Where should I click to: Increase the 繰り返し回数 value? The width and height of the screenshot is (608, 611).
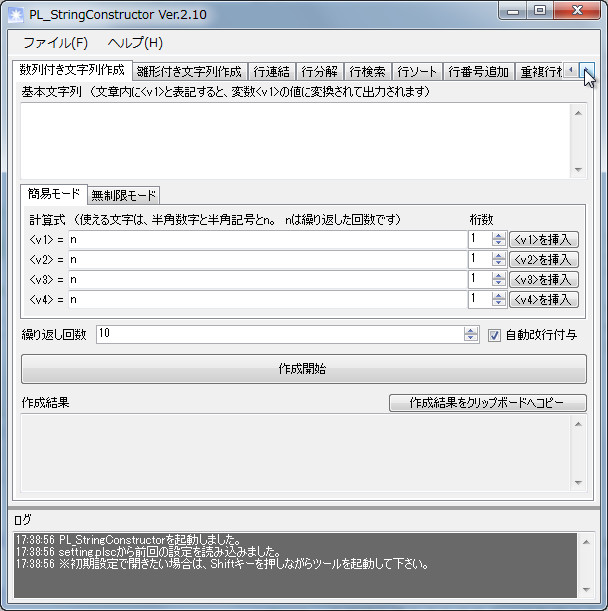pos(470,330)
